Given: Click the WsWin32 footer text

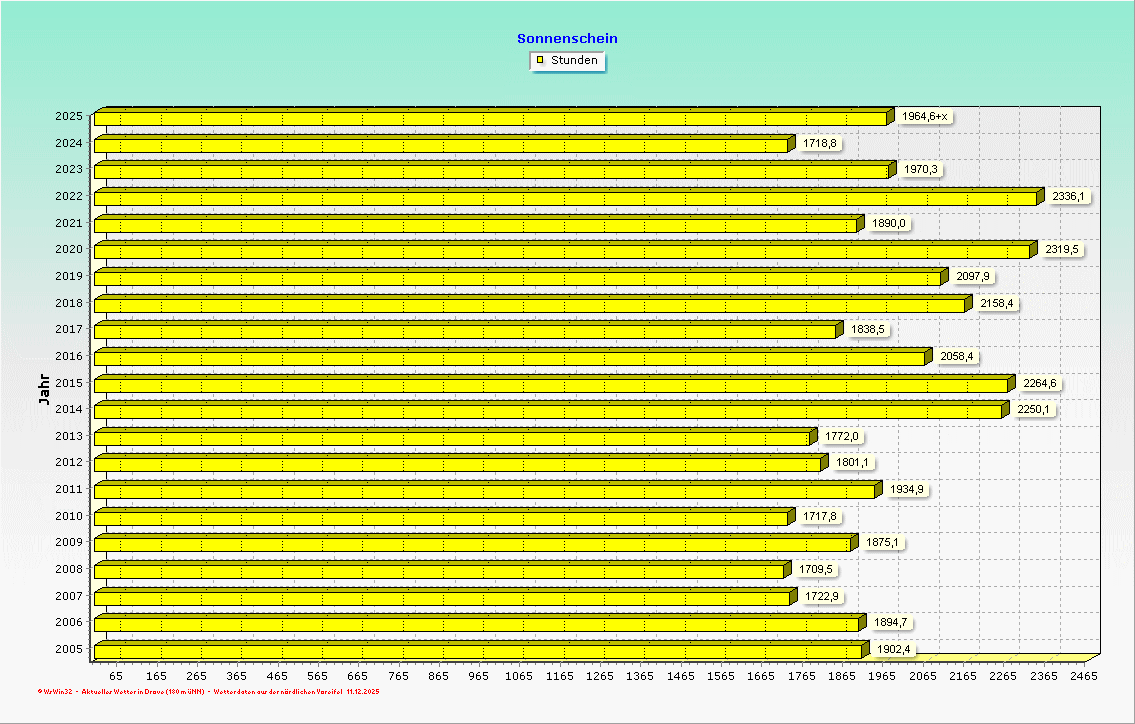Looking at the screenshot, I should click(x=55, y=691).
